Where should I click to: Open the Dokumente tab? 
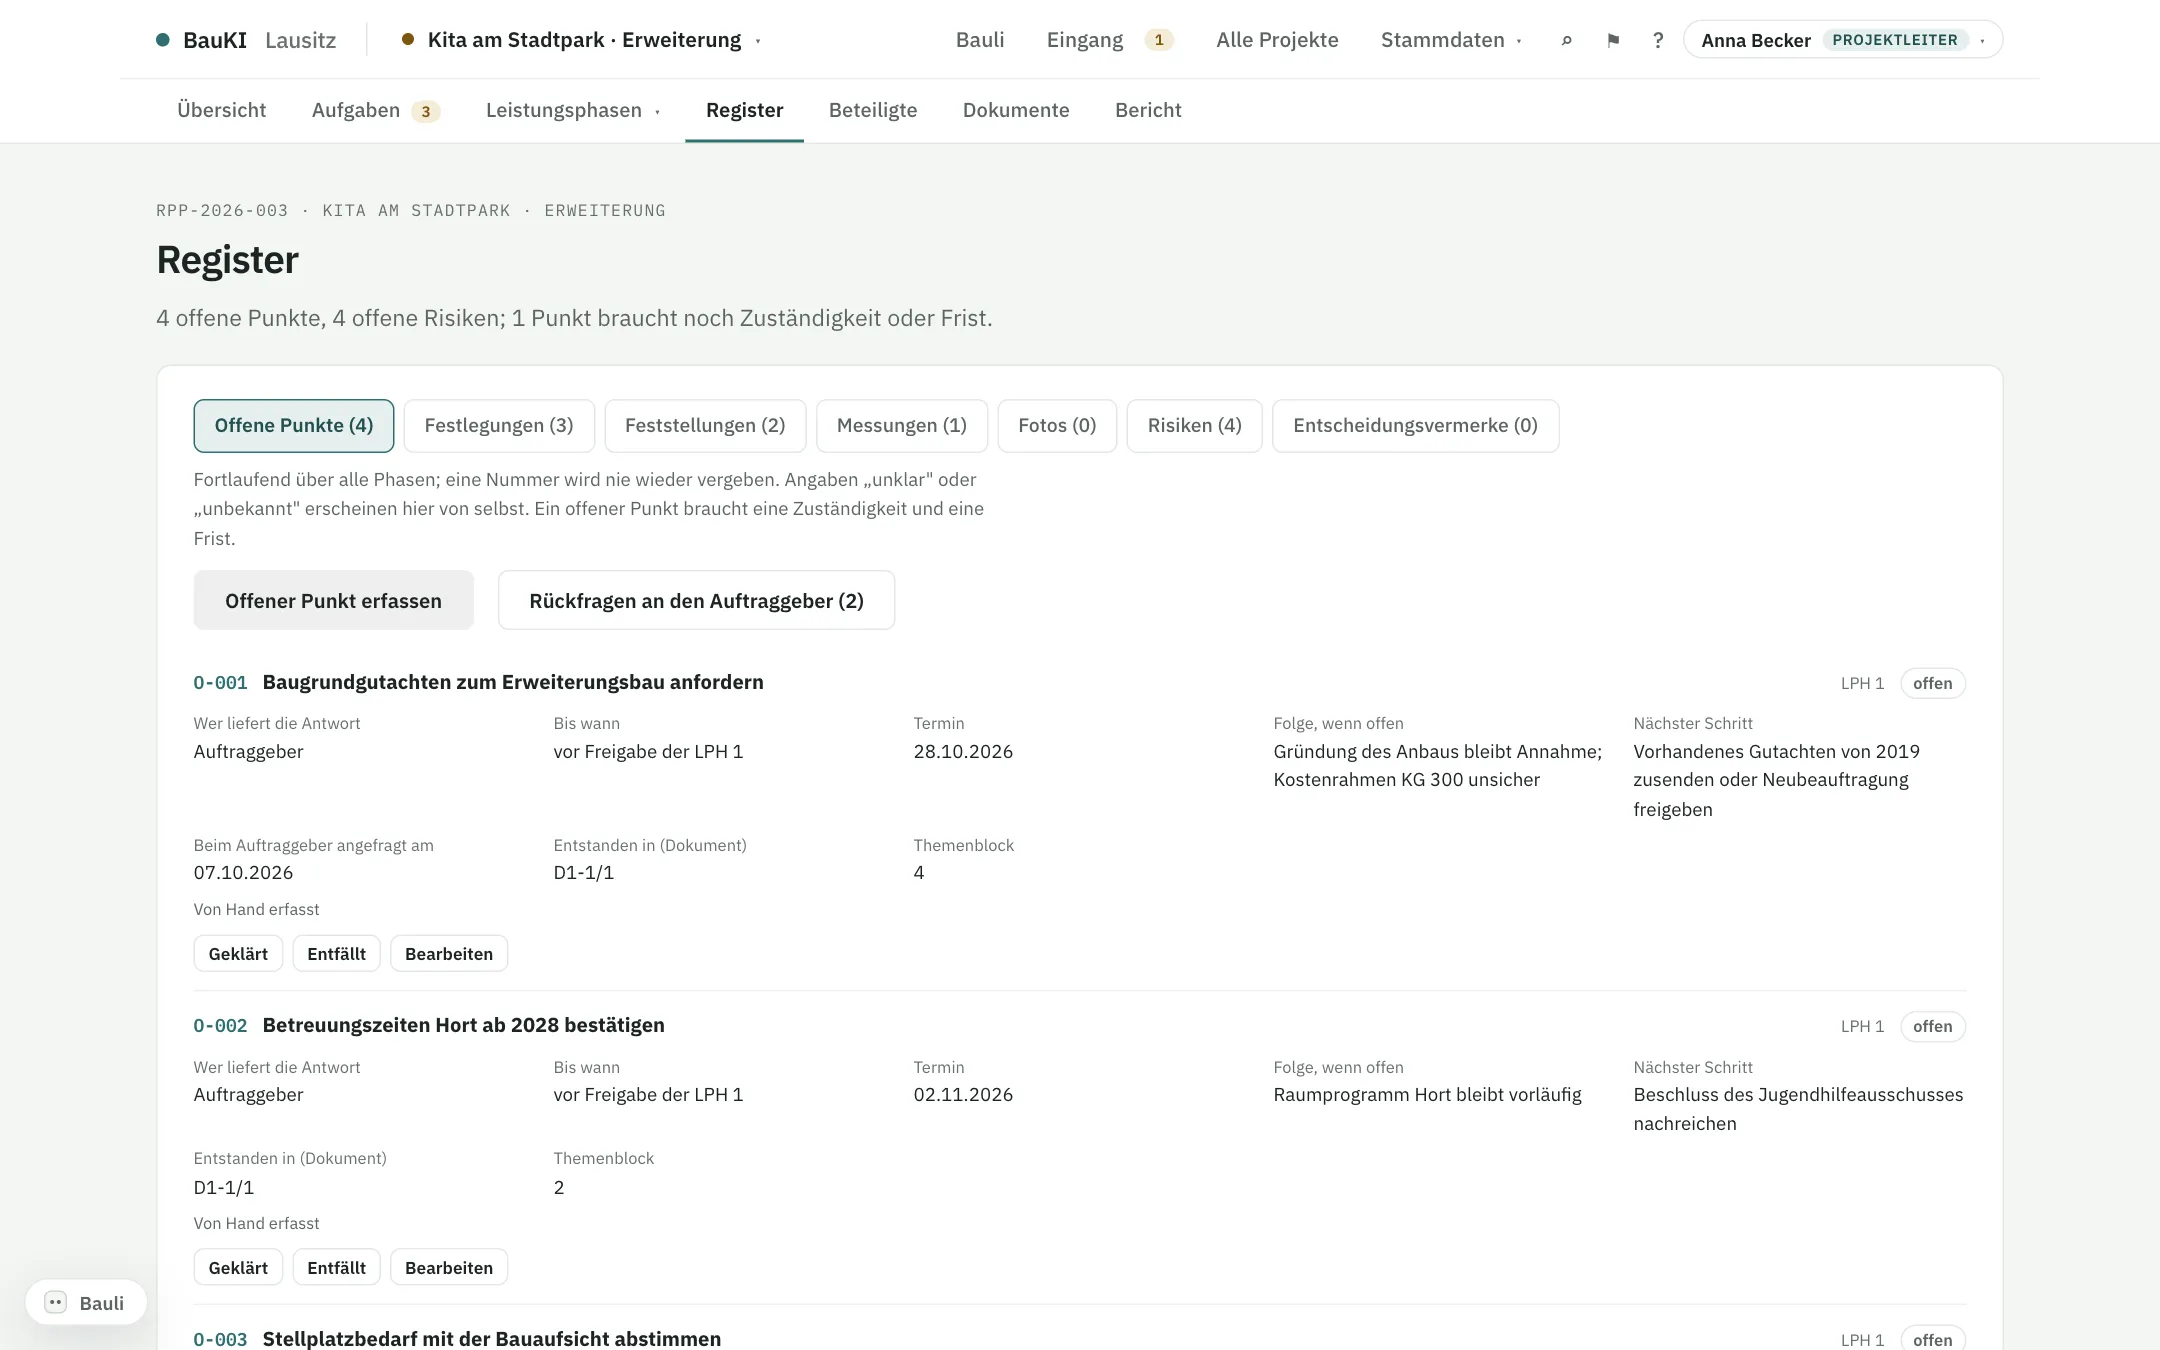click(x=1016, y=110)
